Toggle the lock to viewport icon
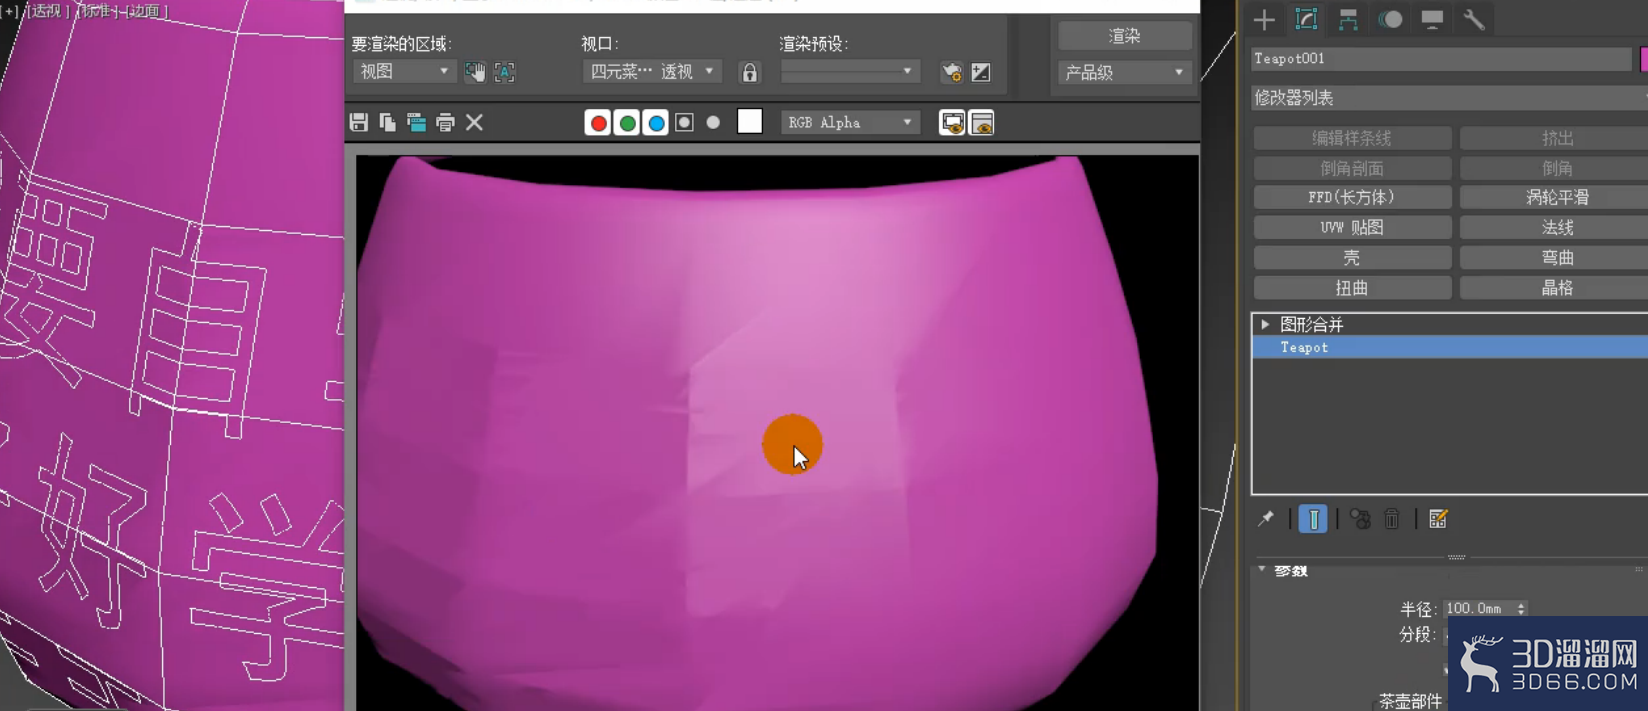This screenshot has height=711, width=1648. 749,71
